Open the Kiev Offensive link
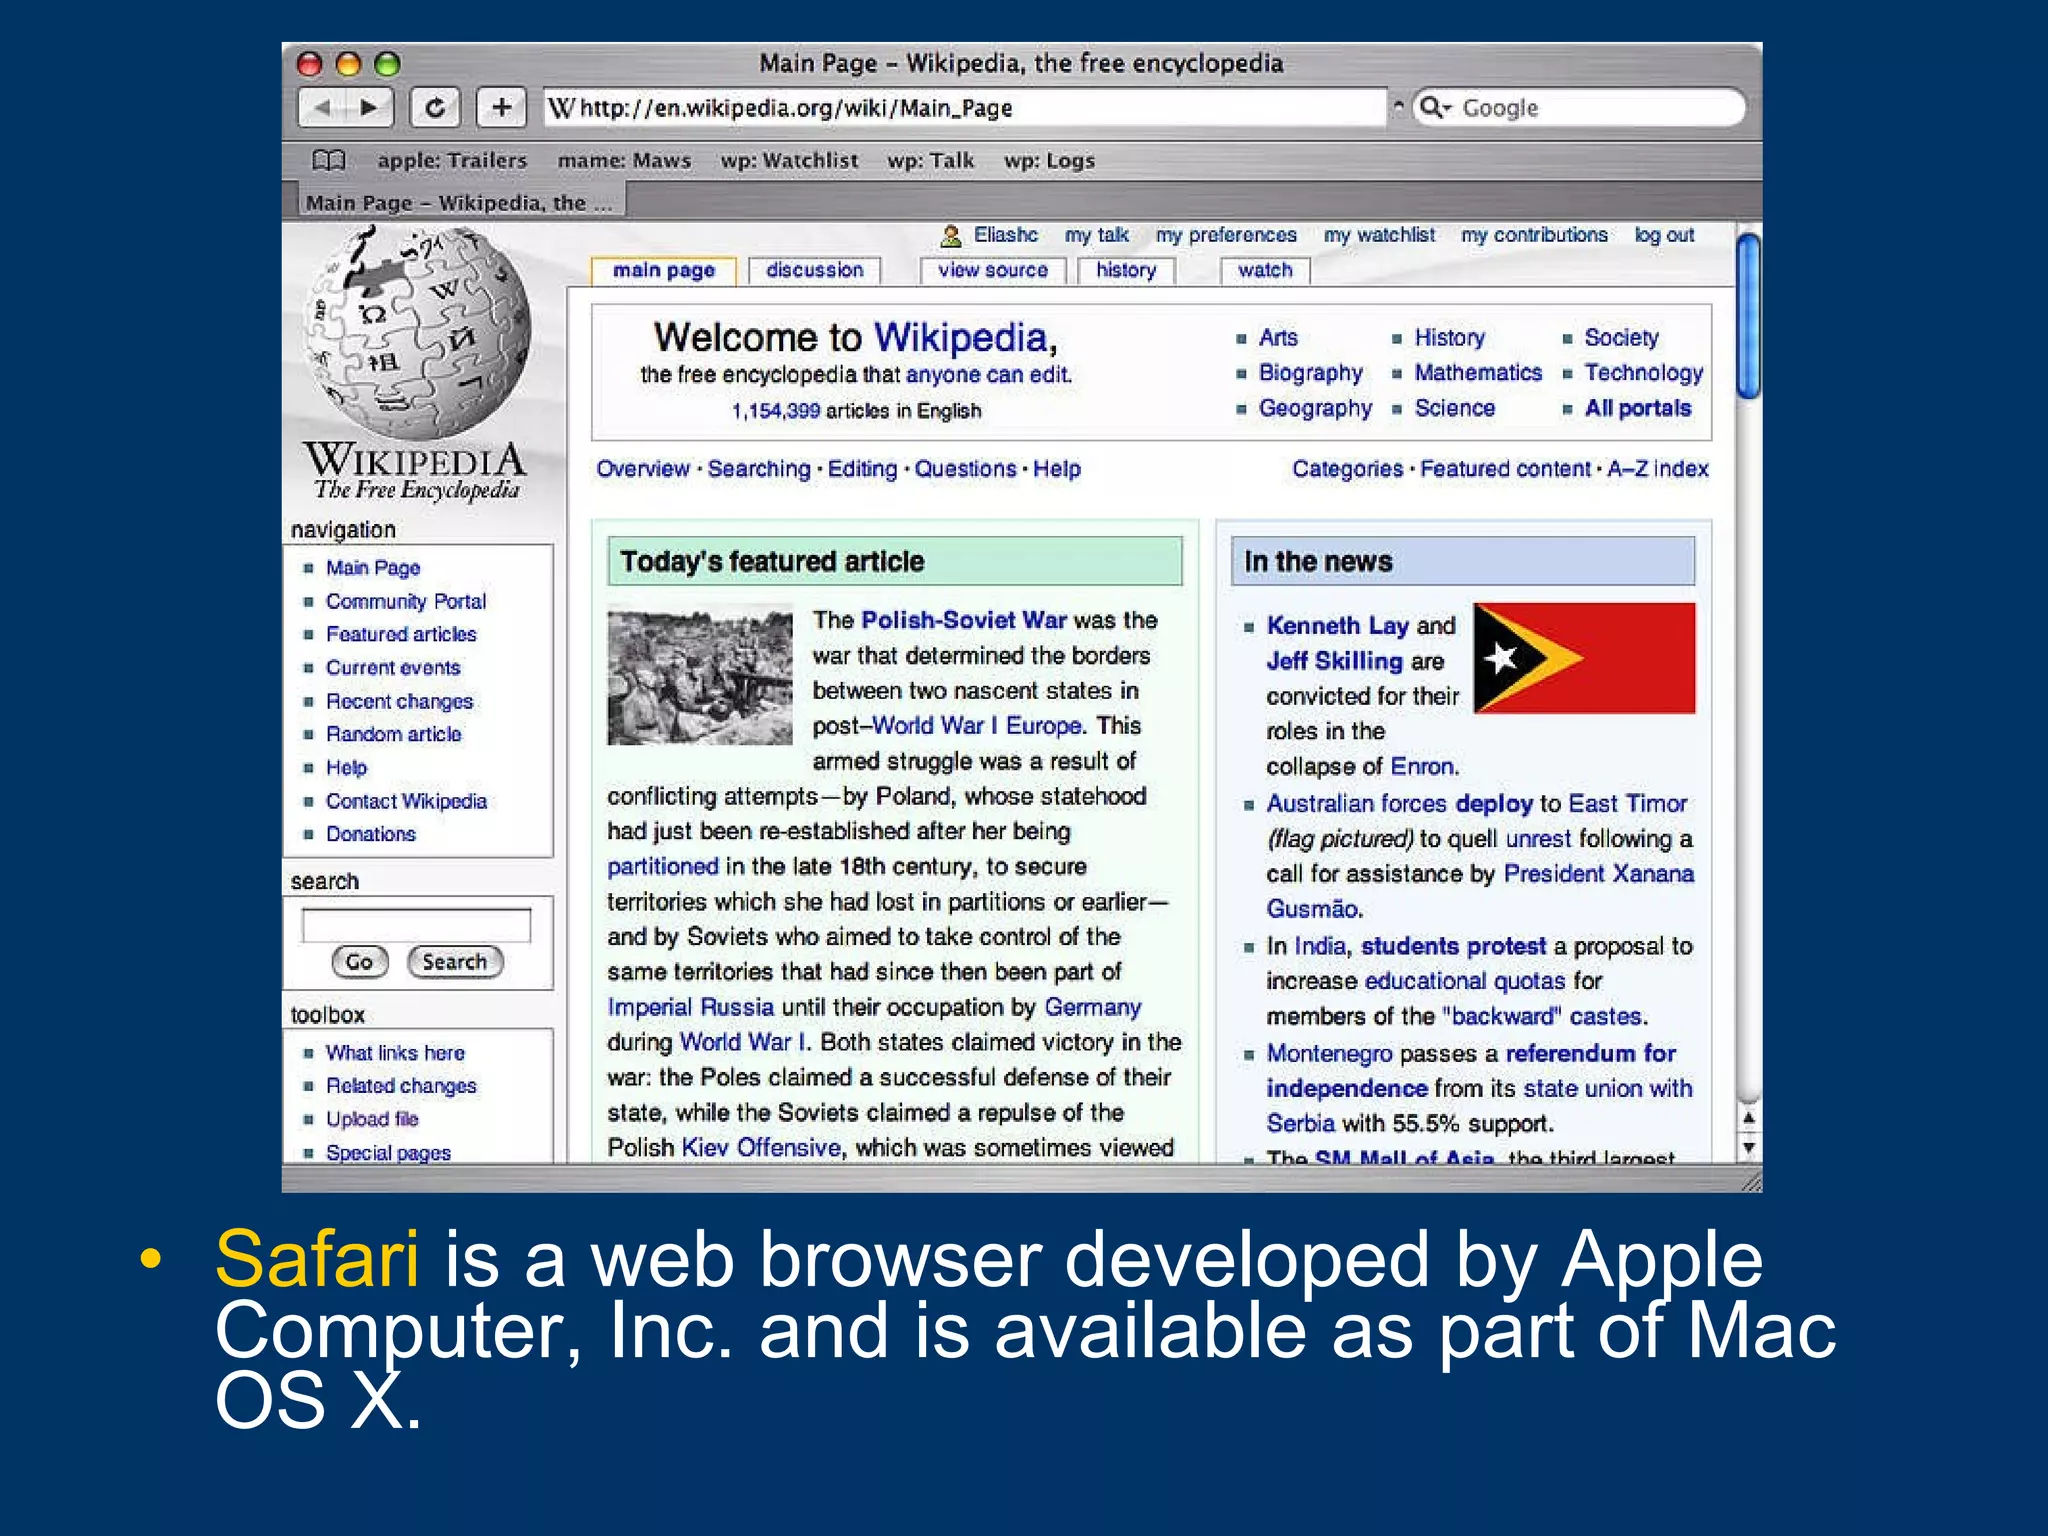The image size is (2048, 1536). click(x=760, y=1147)
